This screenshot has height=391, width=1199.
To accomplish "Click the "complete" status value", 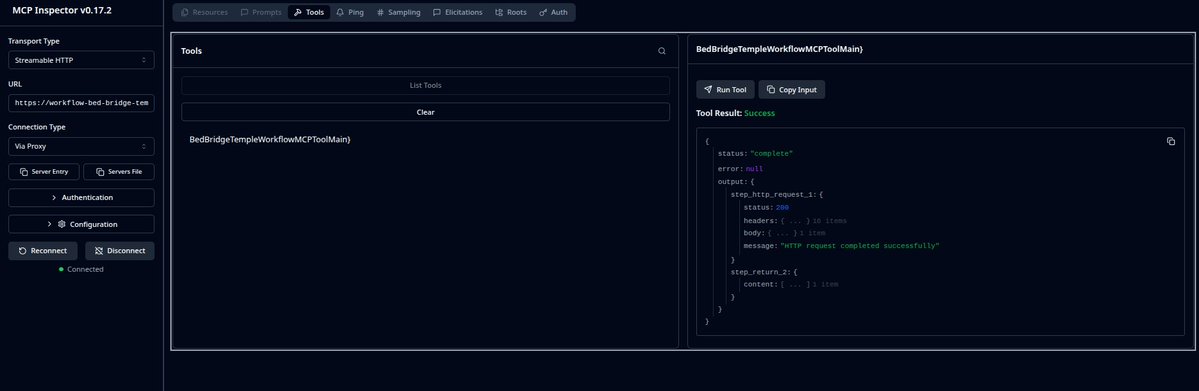I will (x=771, y=154).
